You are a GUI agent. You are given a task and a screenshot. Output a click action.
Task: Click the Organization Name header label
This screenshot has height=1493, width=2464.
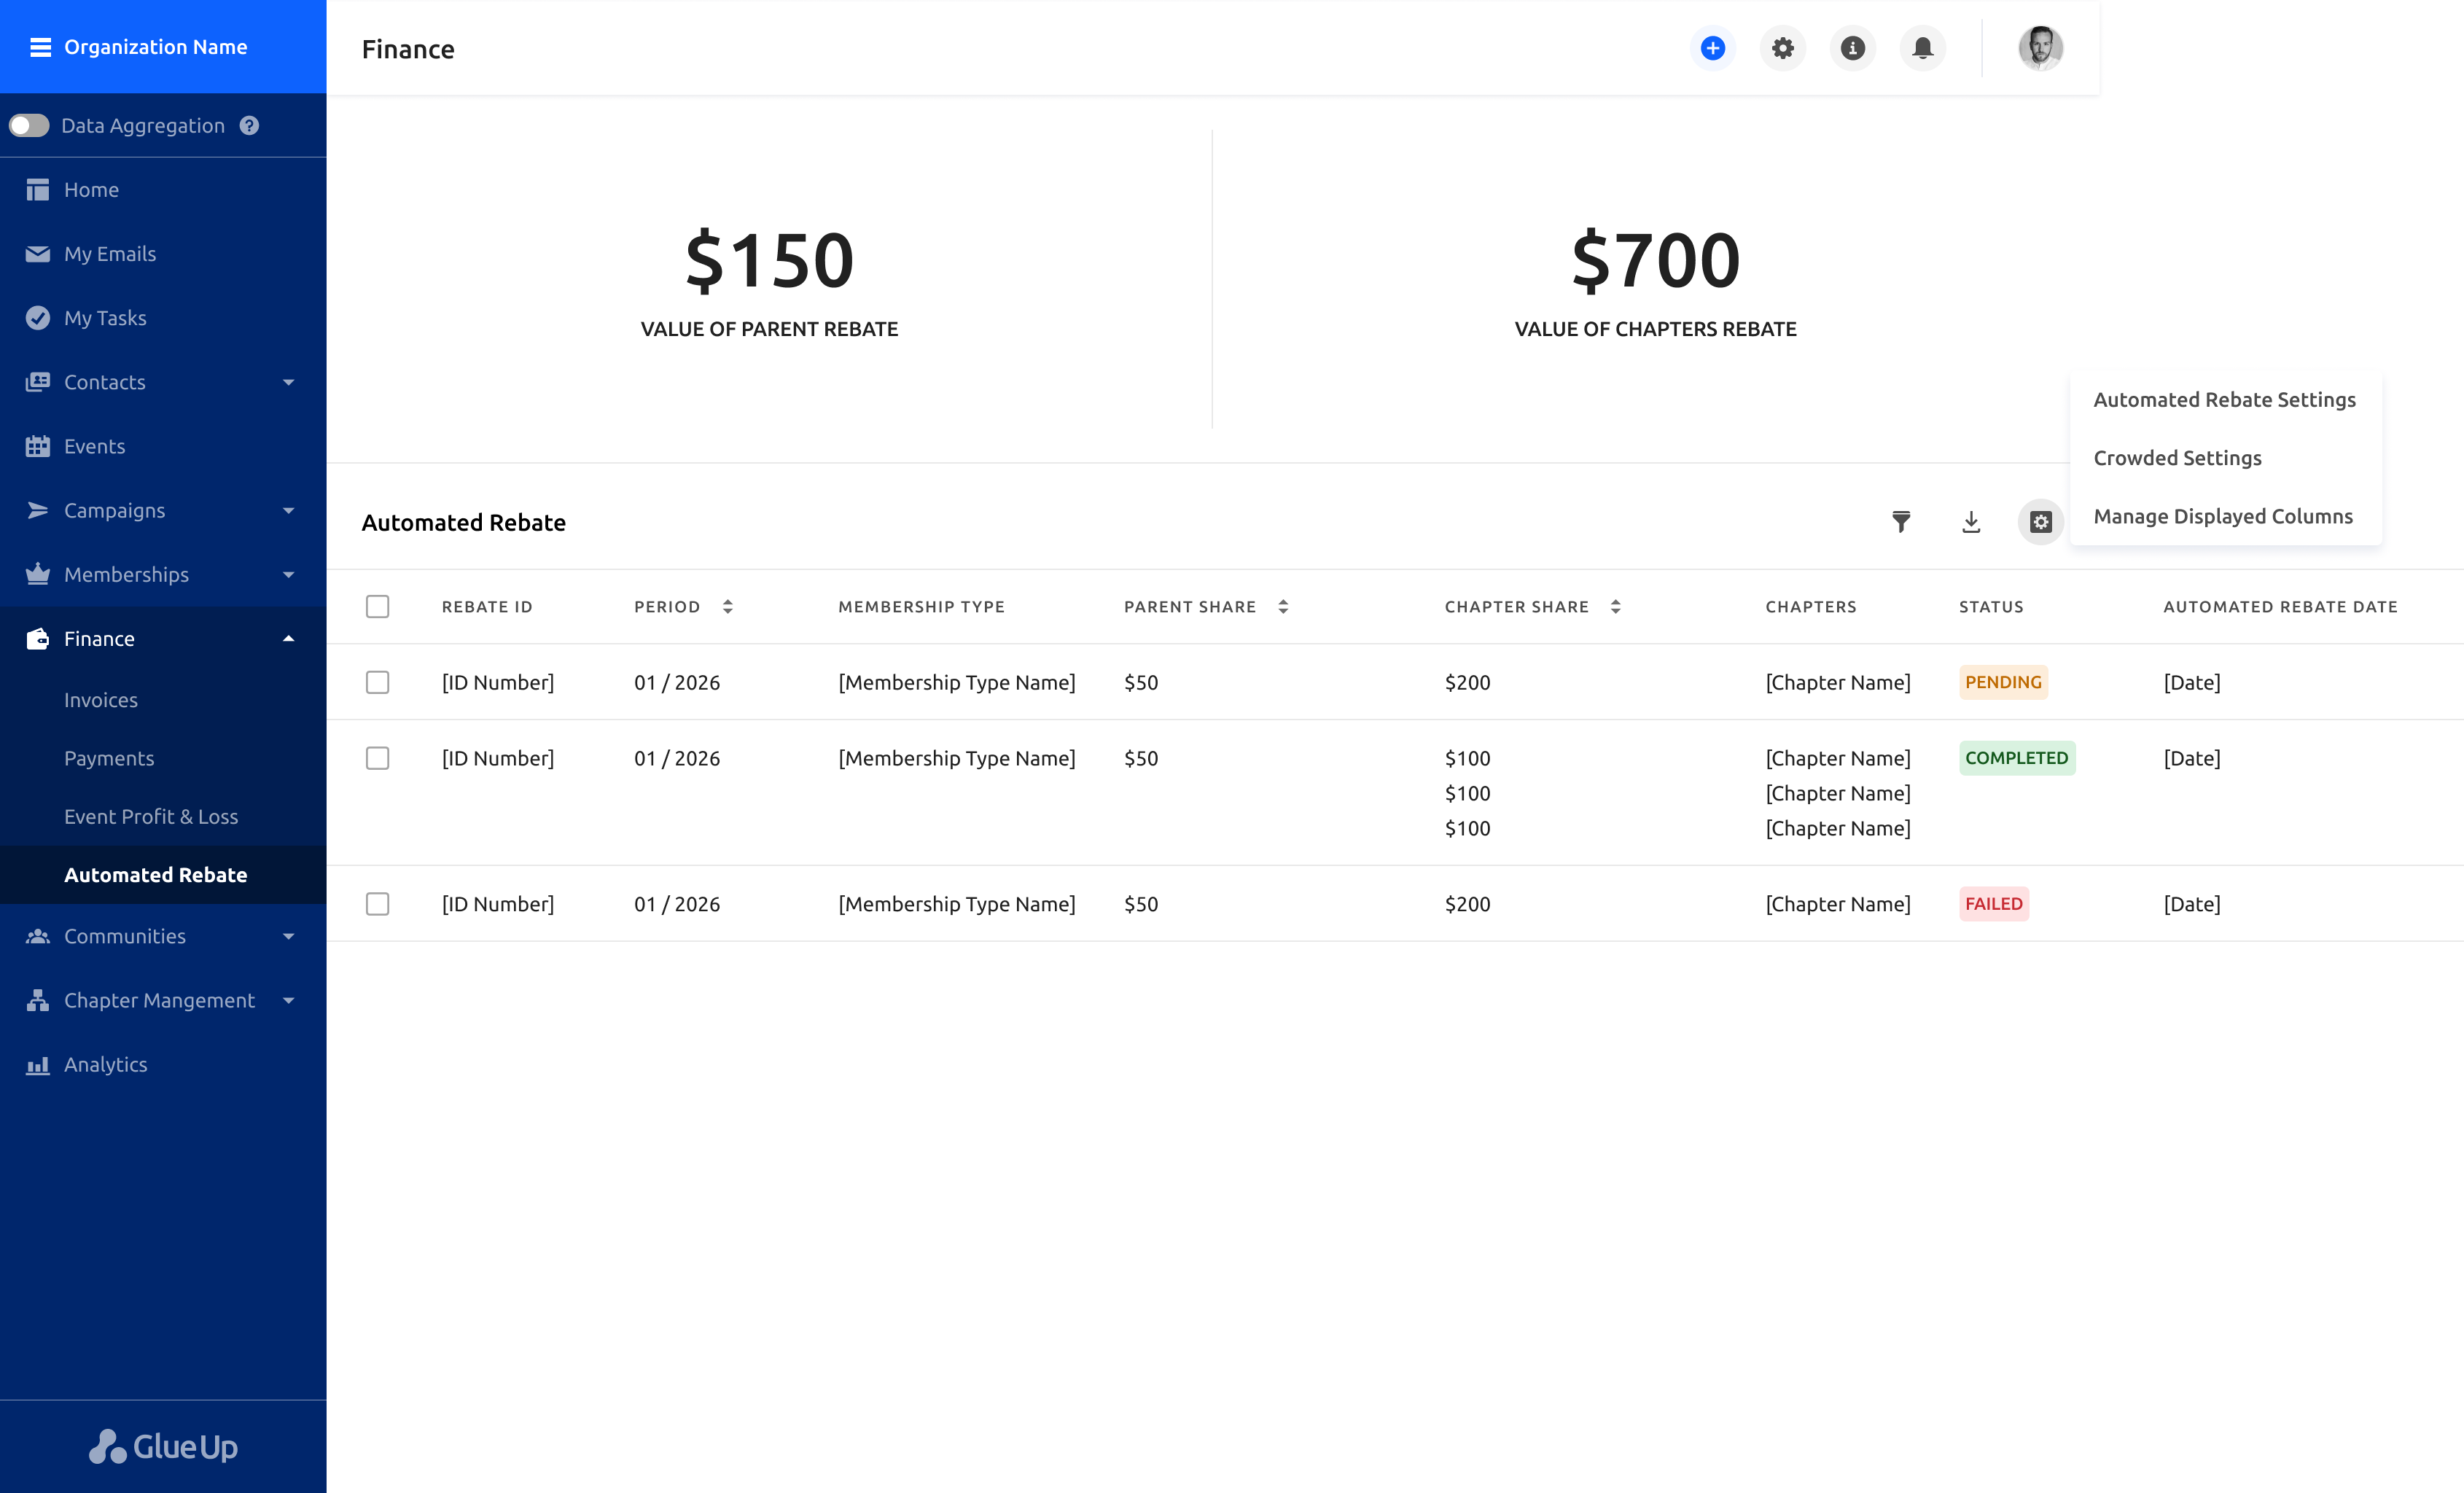pyautogui.click(x=156, y=47)
